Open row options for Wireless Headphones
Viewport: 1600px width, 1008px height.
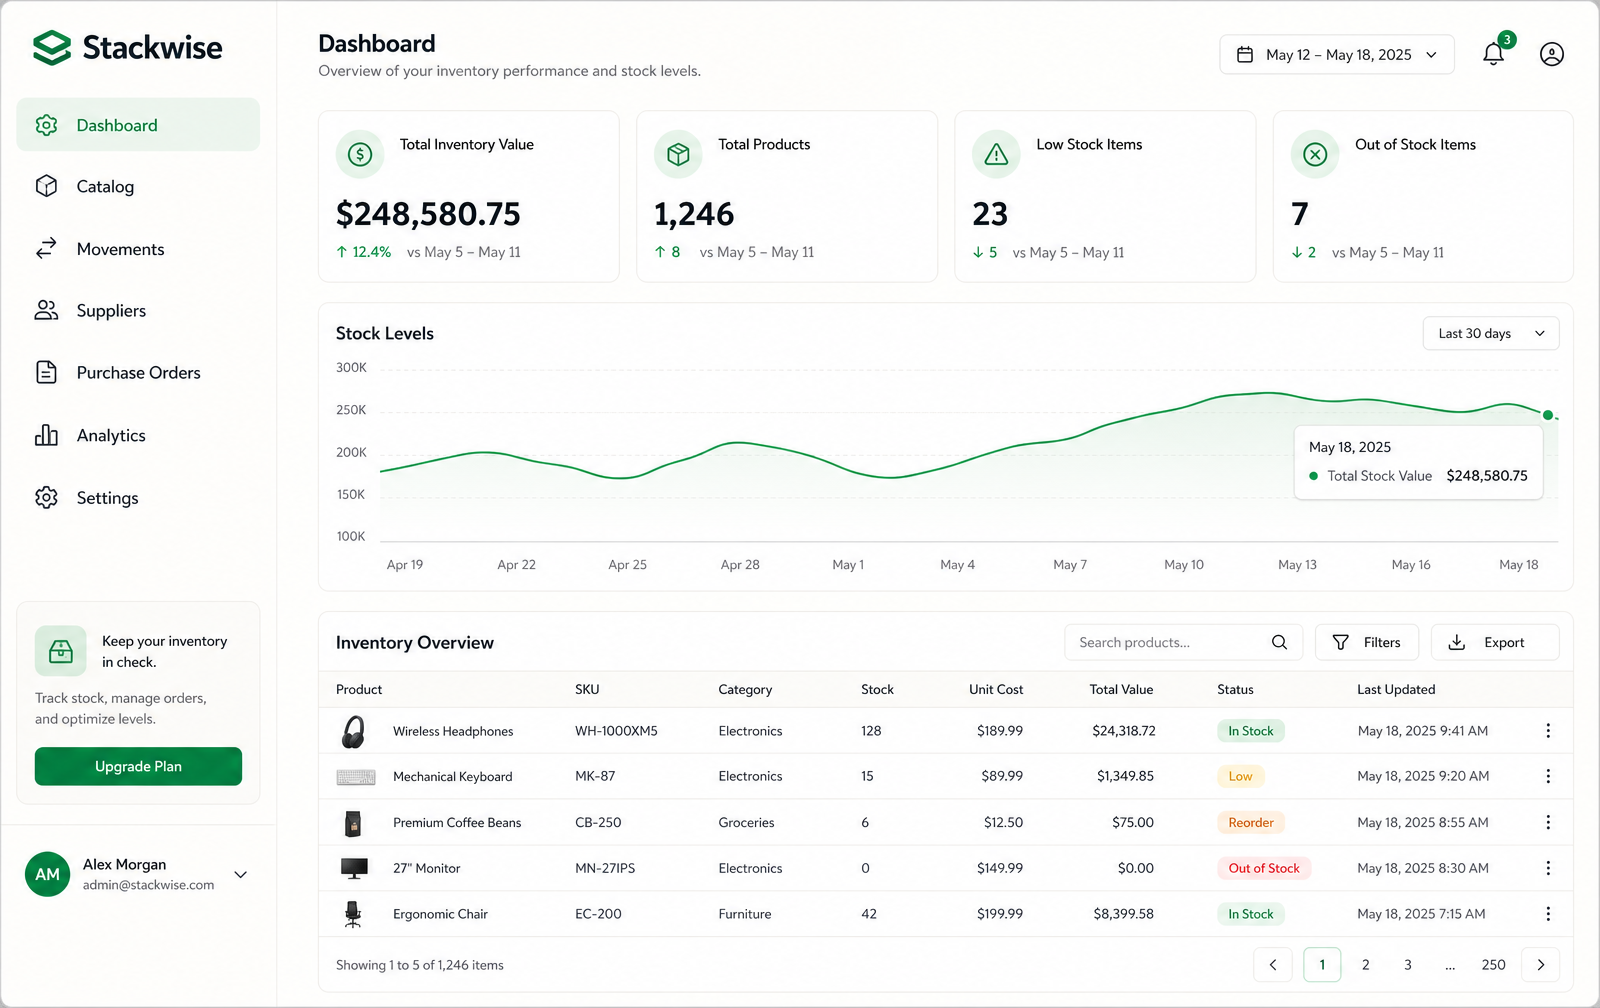(x=1548, y=731)
